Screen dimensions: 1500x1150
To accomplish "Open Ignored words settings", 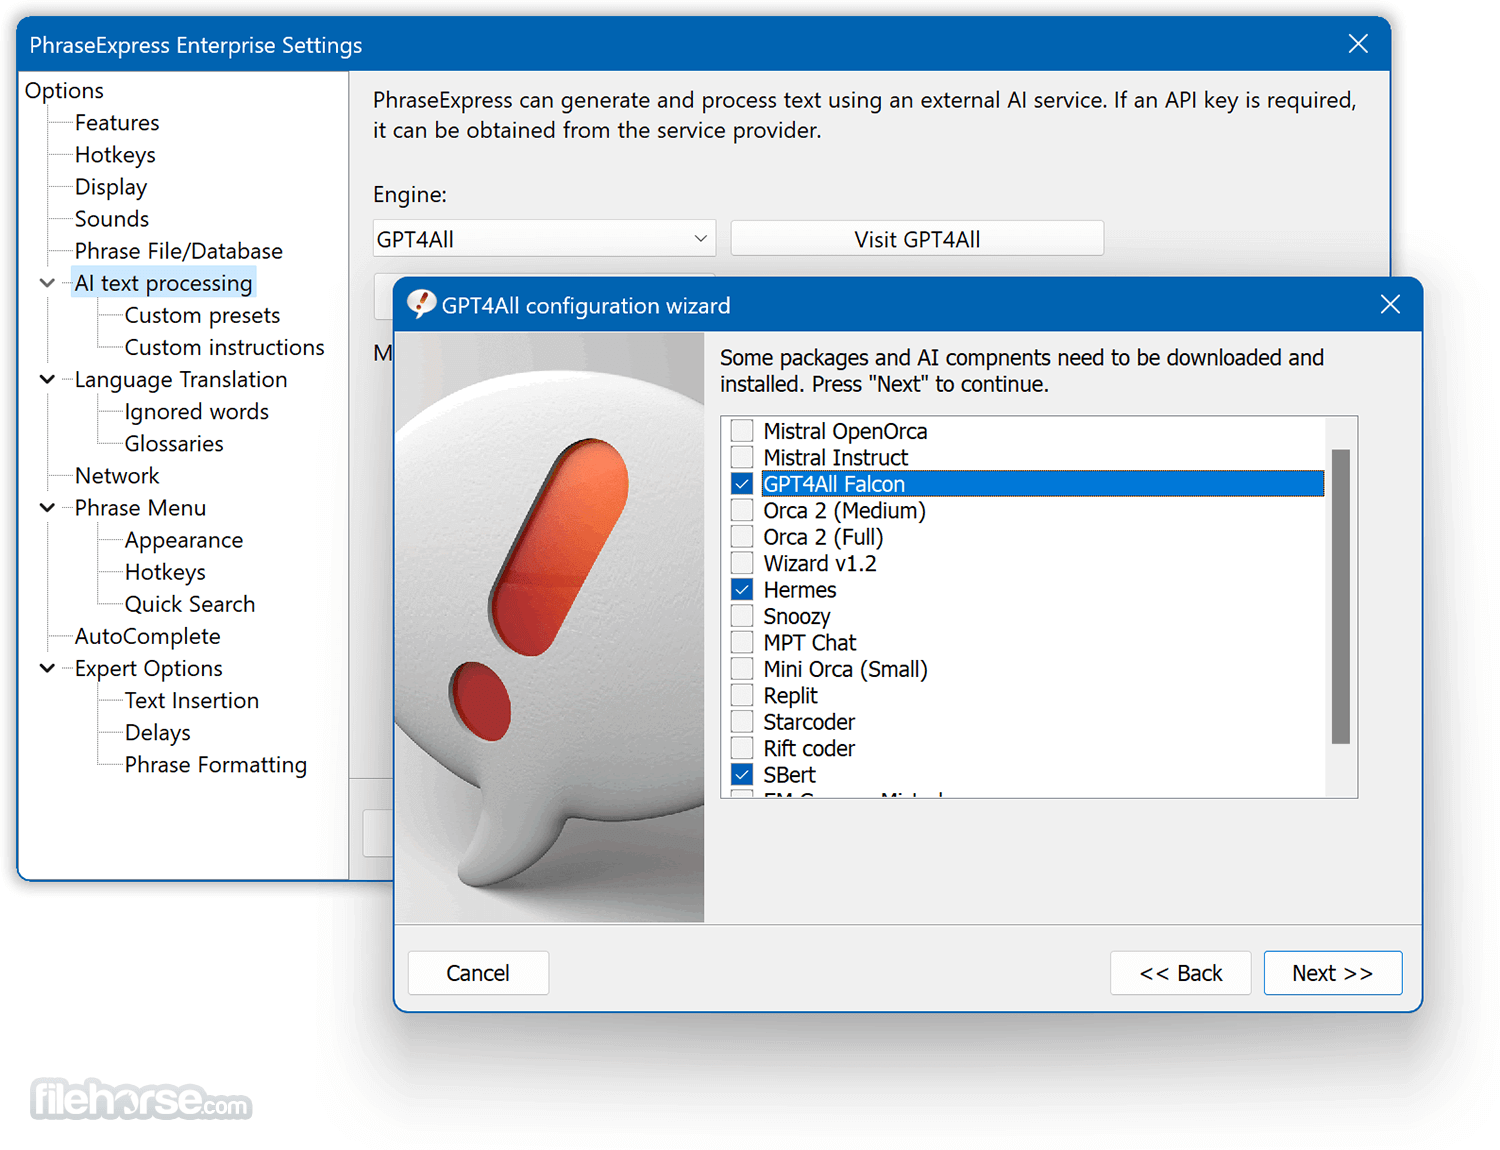I will [197, 411].
